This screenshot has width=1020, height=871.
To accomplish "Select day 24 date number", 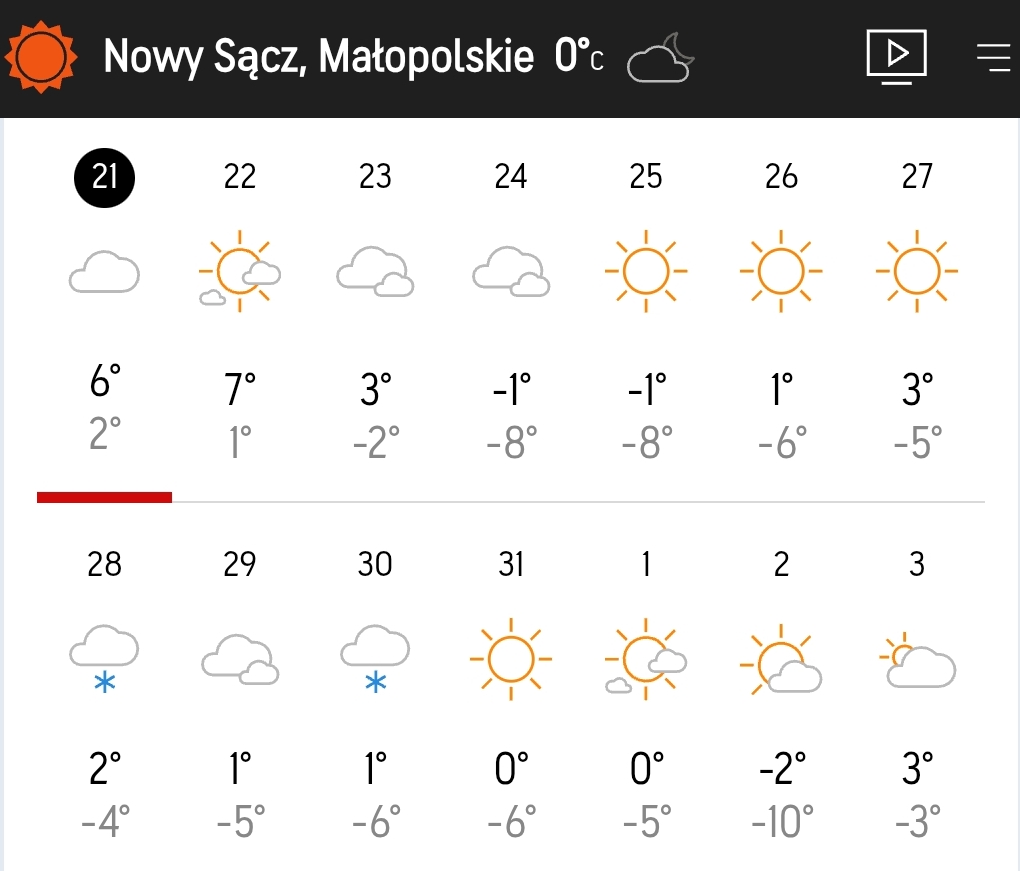I will [511, 177].
